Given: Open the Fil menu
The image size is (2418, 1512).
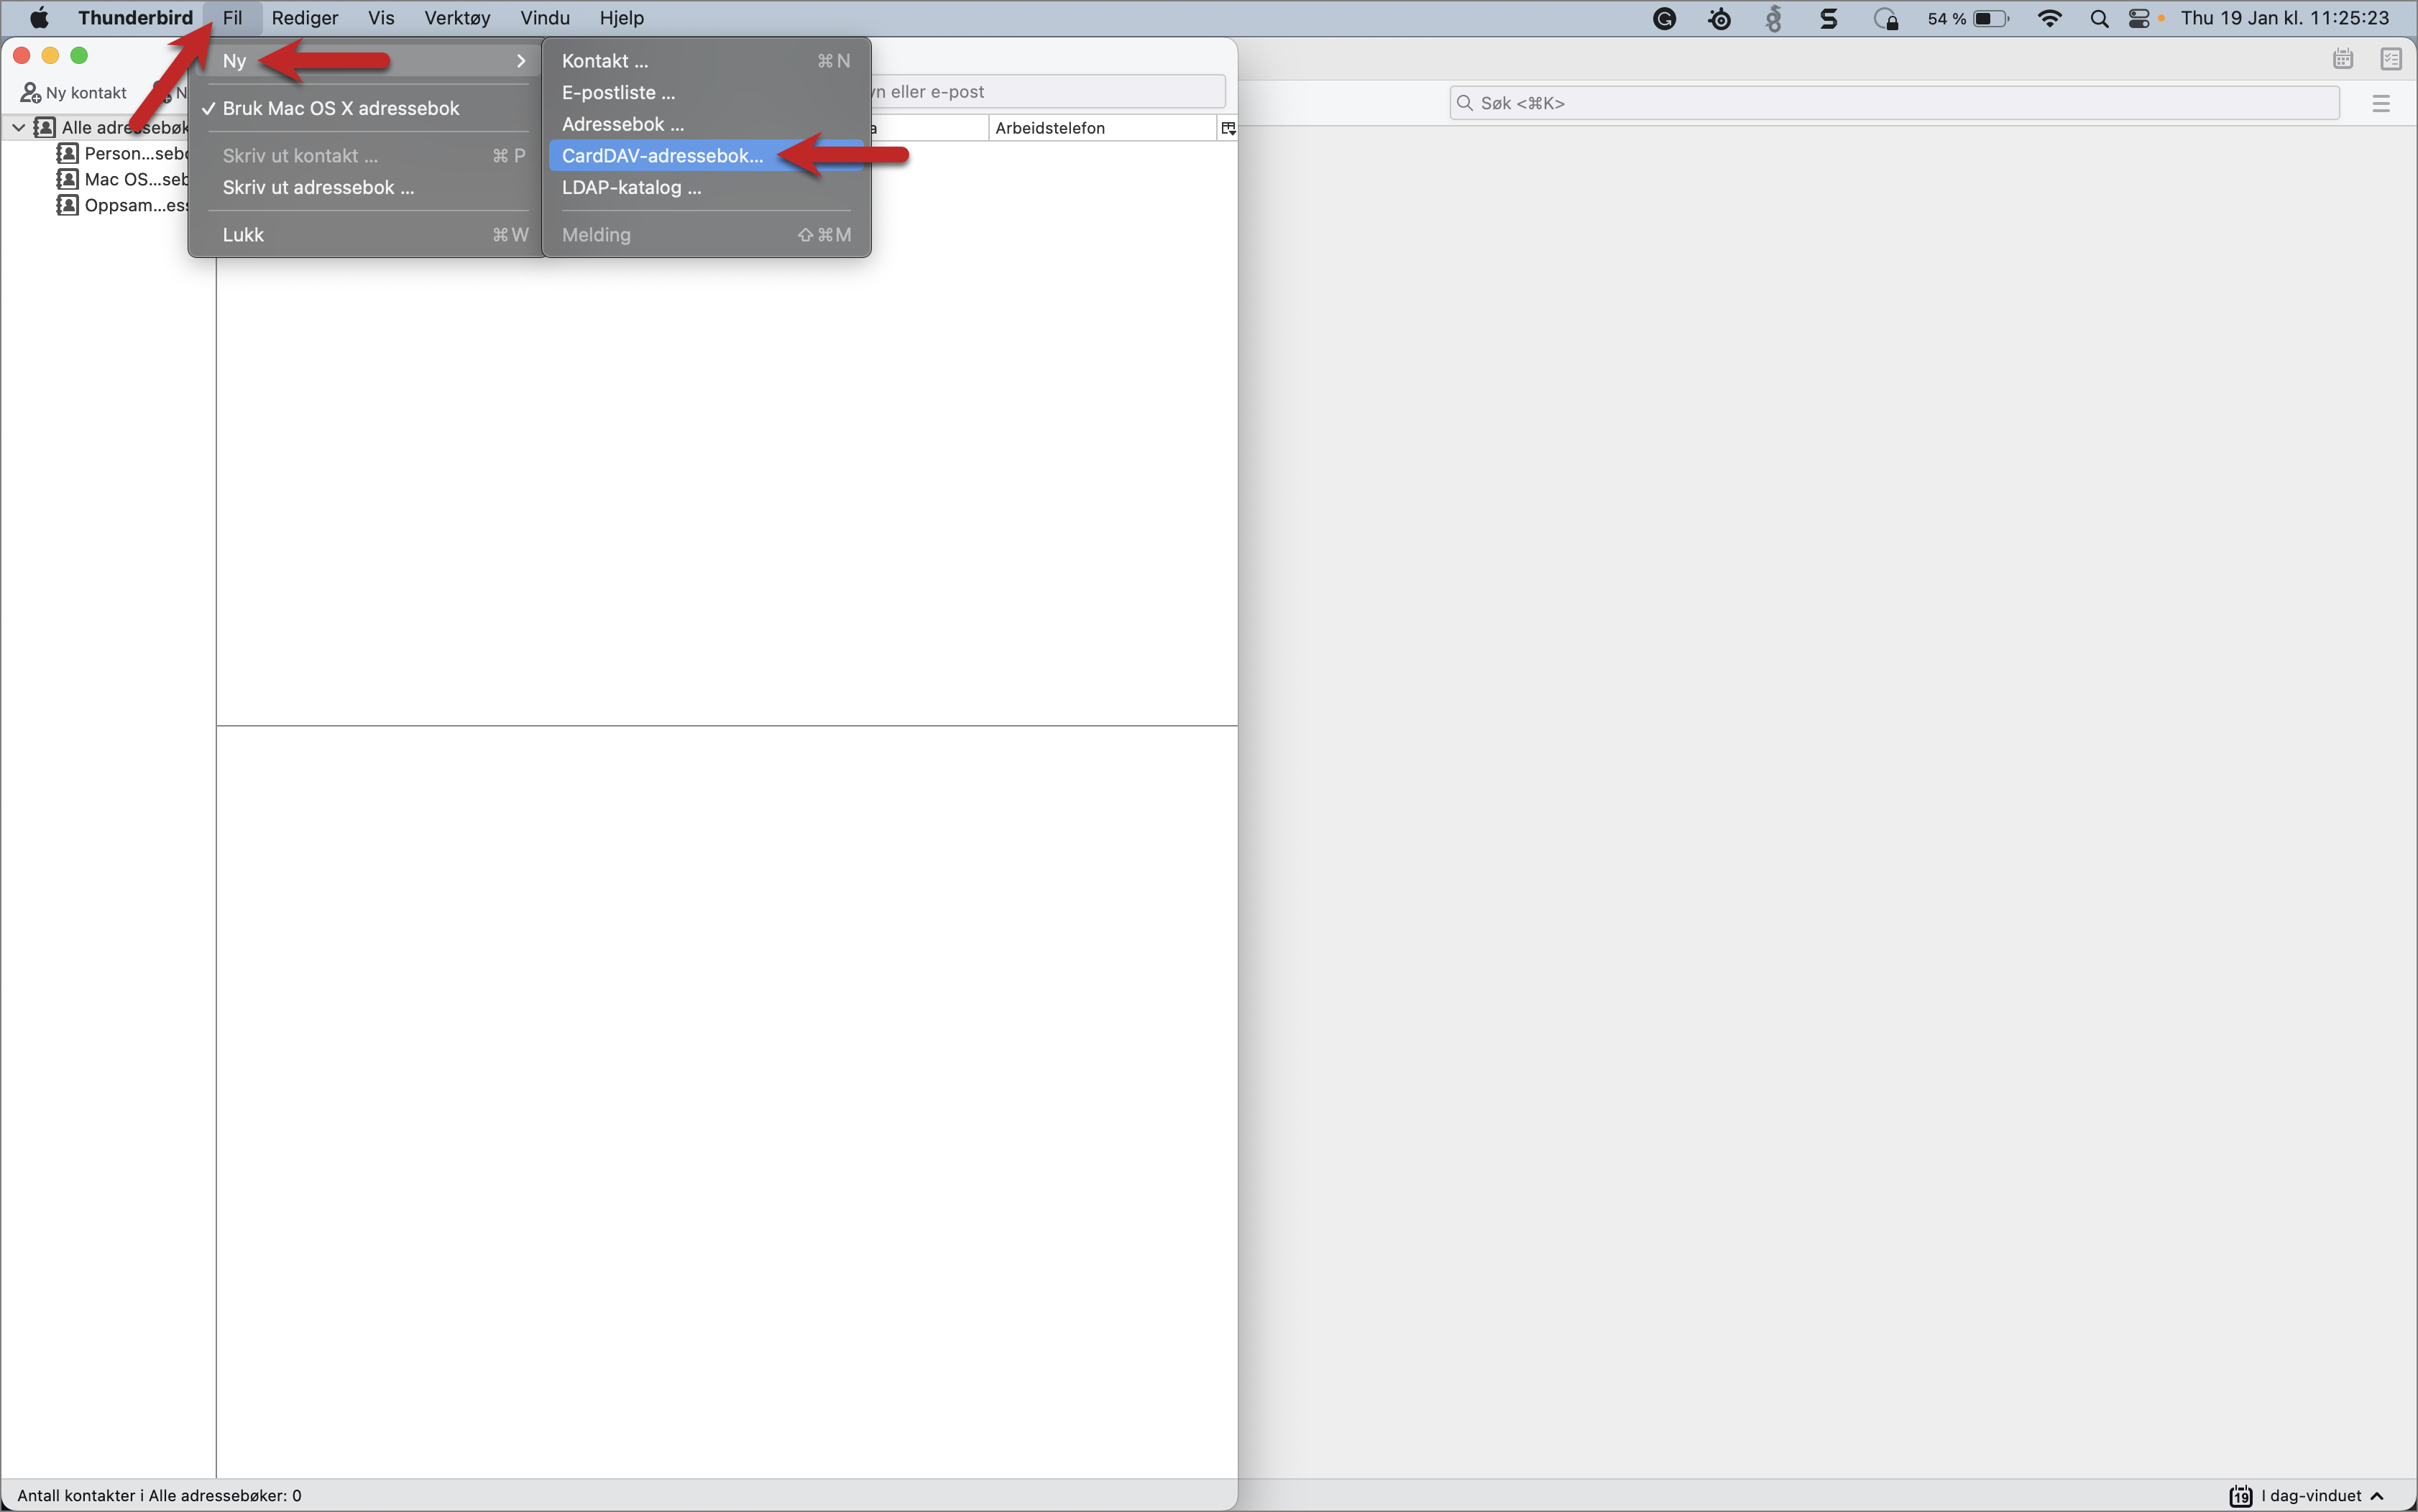Looking at the screenshot, I should coord(232,18).
